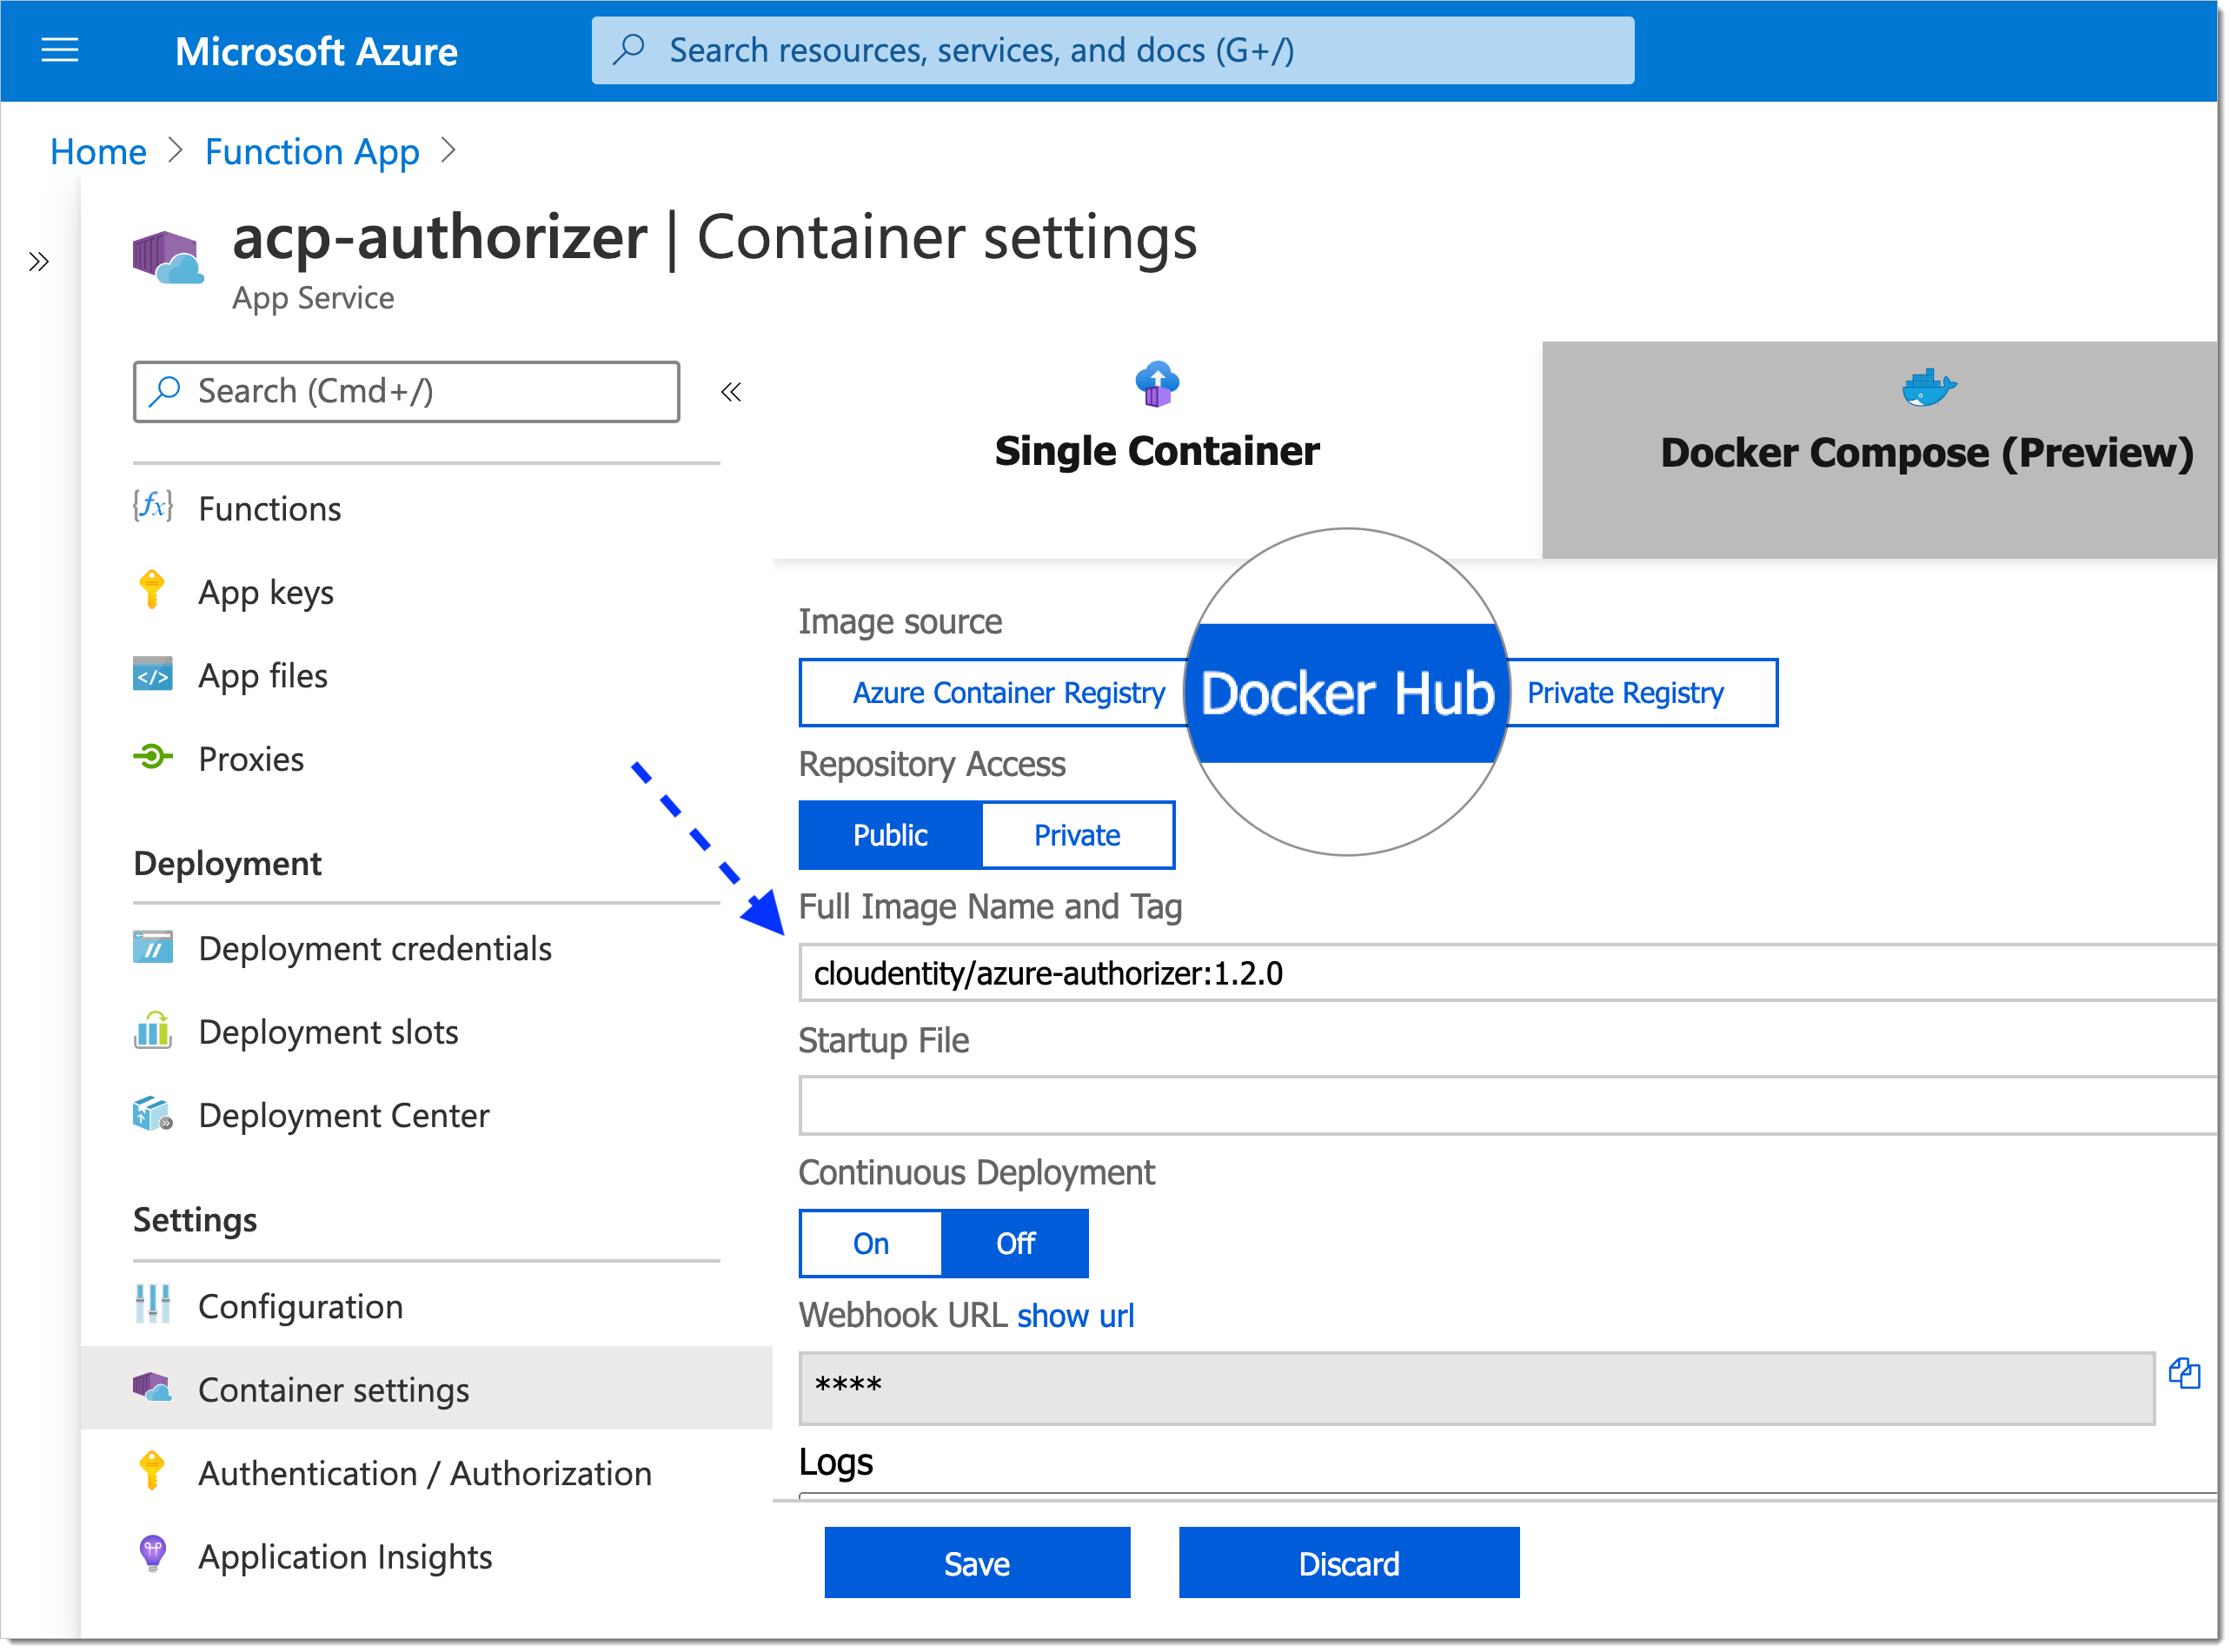Click the show url link
The height and width of the screenshot is (1652, 2231).
tap(1076, 1316)
